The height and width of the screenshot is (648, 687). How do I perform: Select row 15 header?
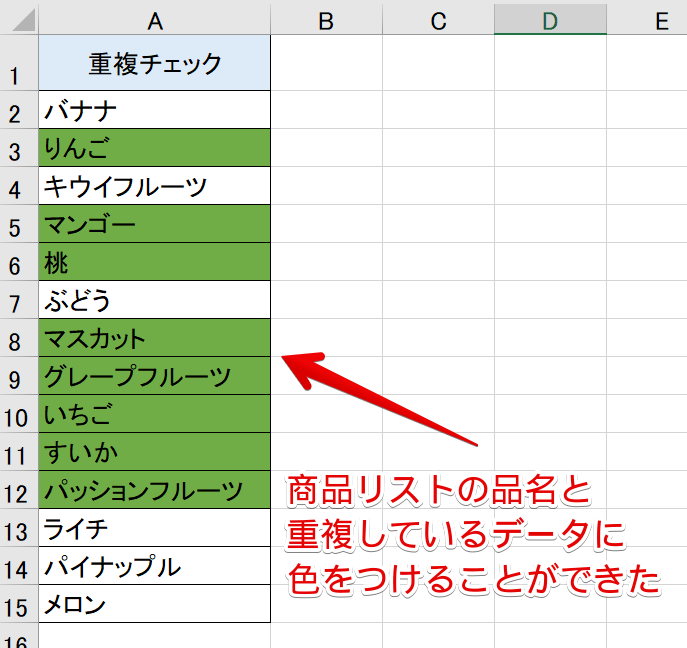(x=18, y=606)
